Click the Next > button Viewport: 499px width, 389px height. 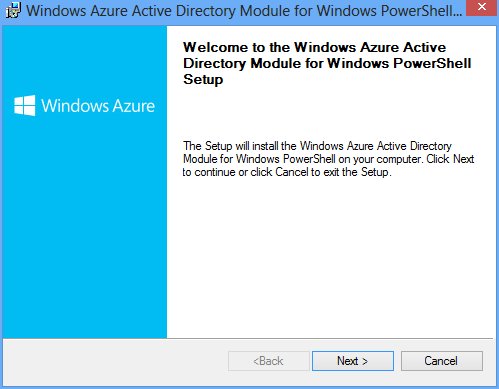click(353, 361)
